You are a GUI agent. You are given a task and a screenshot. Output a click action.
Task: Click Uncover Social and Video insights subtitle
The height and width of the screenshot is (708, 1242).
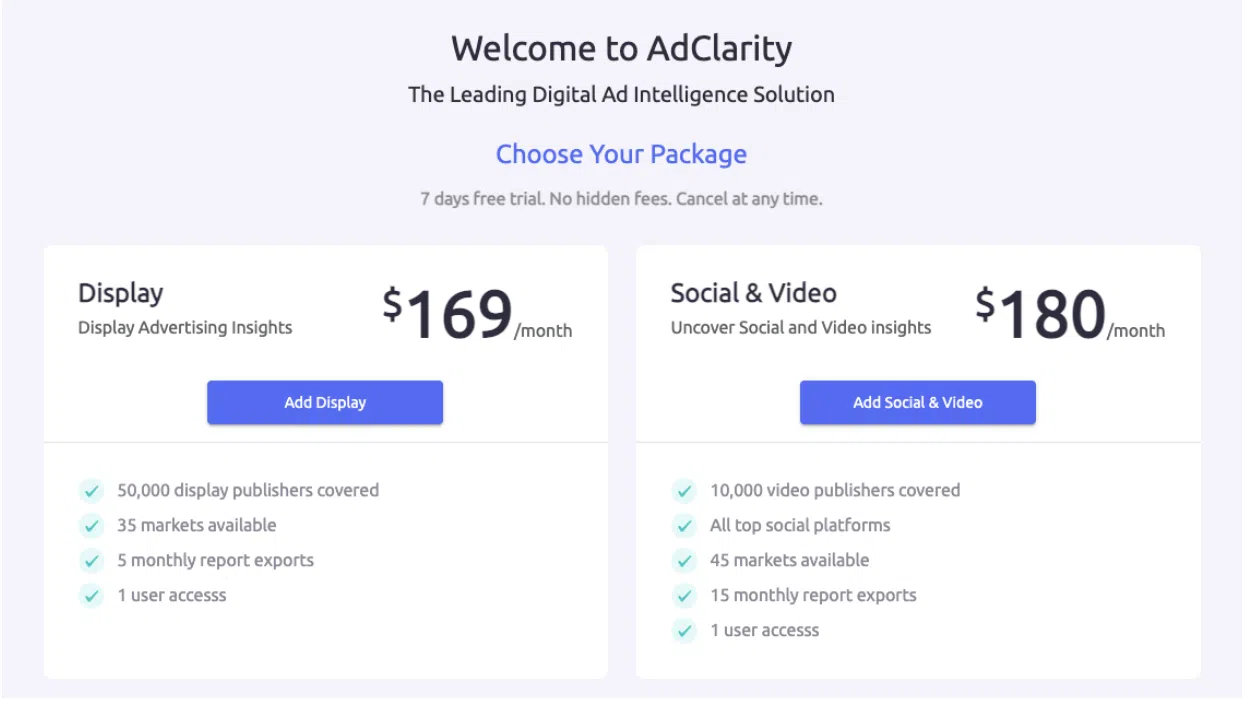(800, 327)
